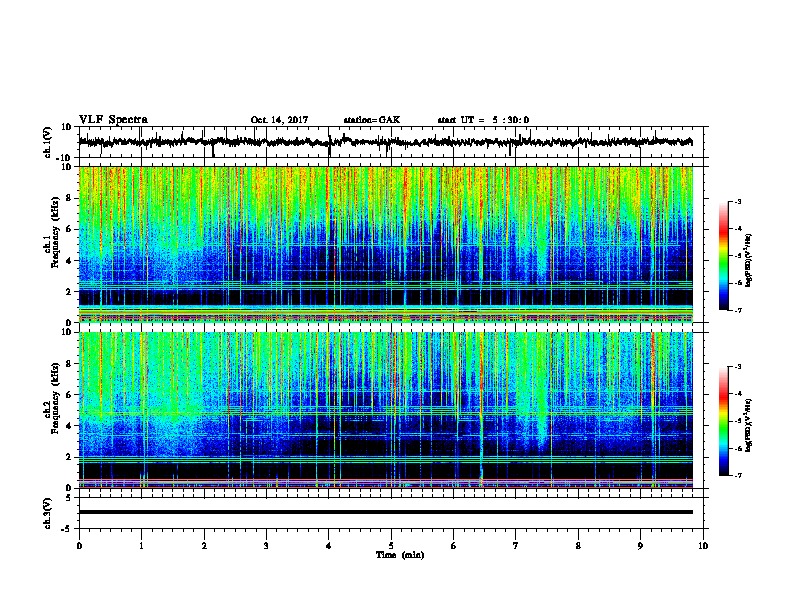The image size is (792, 612).
Task: Click the "VLF Spectra" plot title
Action: pyautogui.click(x=113, y=119)
